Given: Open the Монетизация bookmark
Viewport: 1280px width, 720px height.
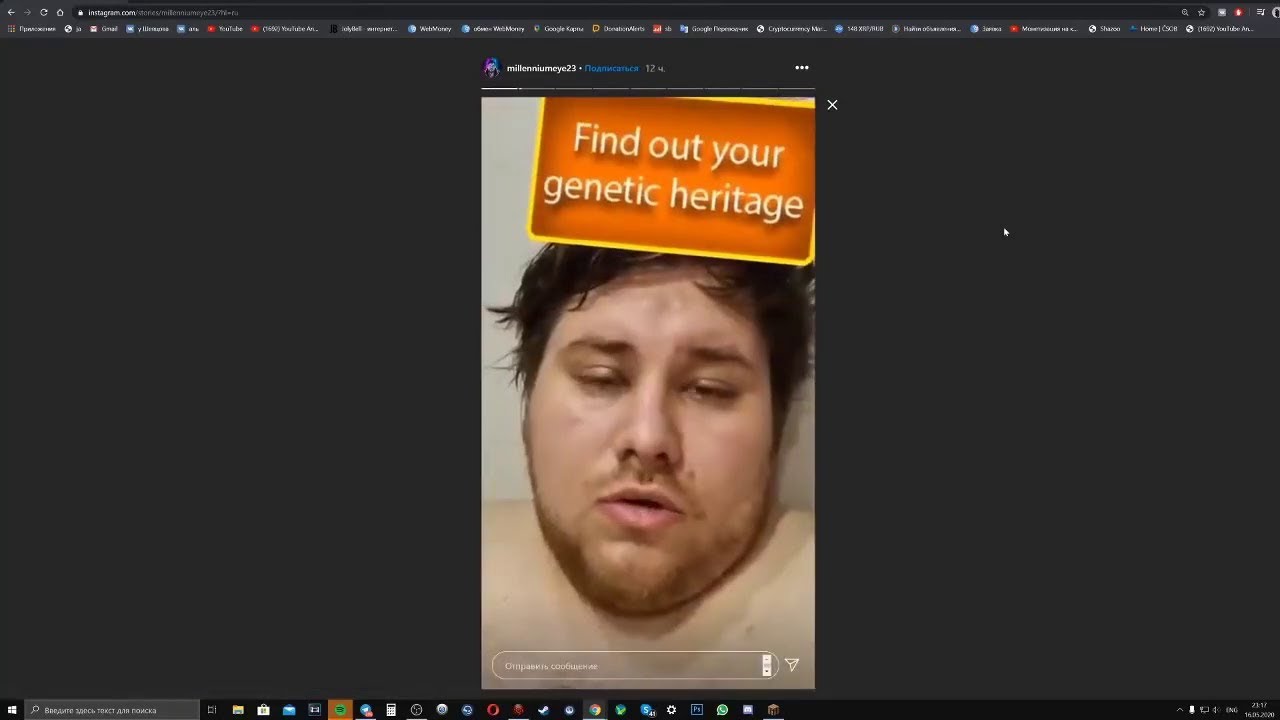Looking at the screenshot, I should (1044, 29).
